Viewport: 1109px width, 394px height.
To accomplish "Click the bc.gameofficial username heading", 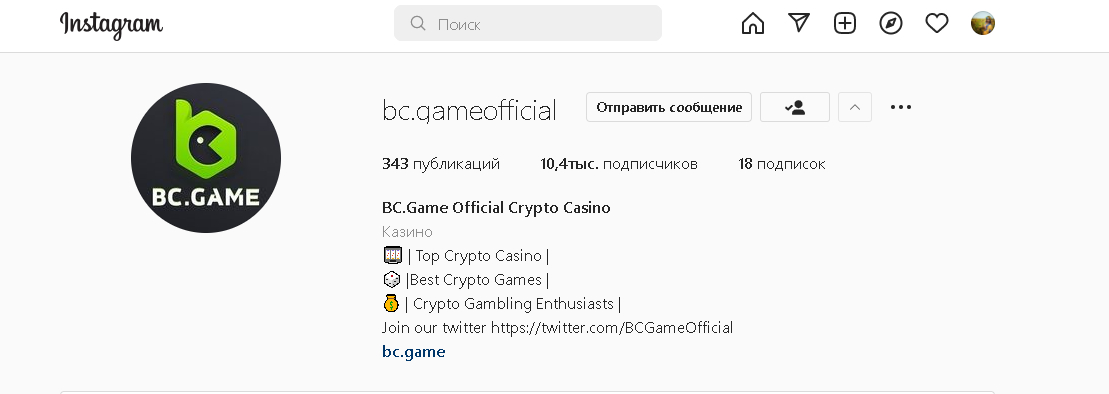I will pos(469,111).
